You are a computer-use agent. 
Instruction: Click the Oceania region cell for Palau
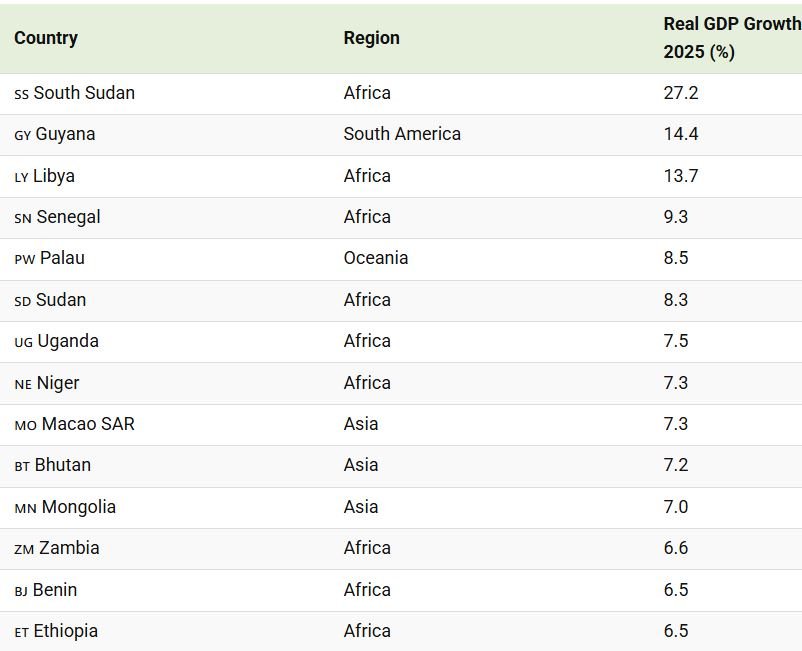[x=376, y=258]
